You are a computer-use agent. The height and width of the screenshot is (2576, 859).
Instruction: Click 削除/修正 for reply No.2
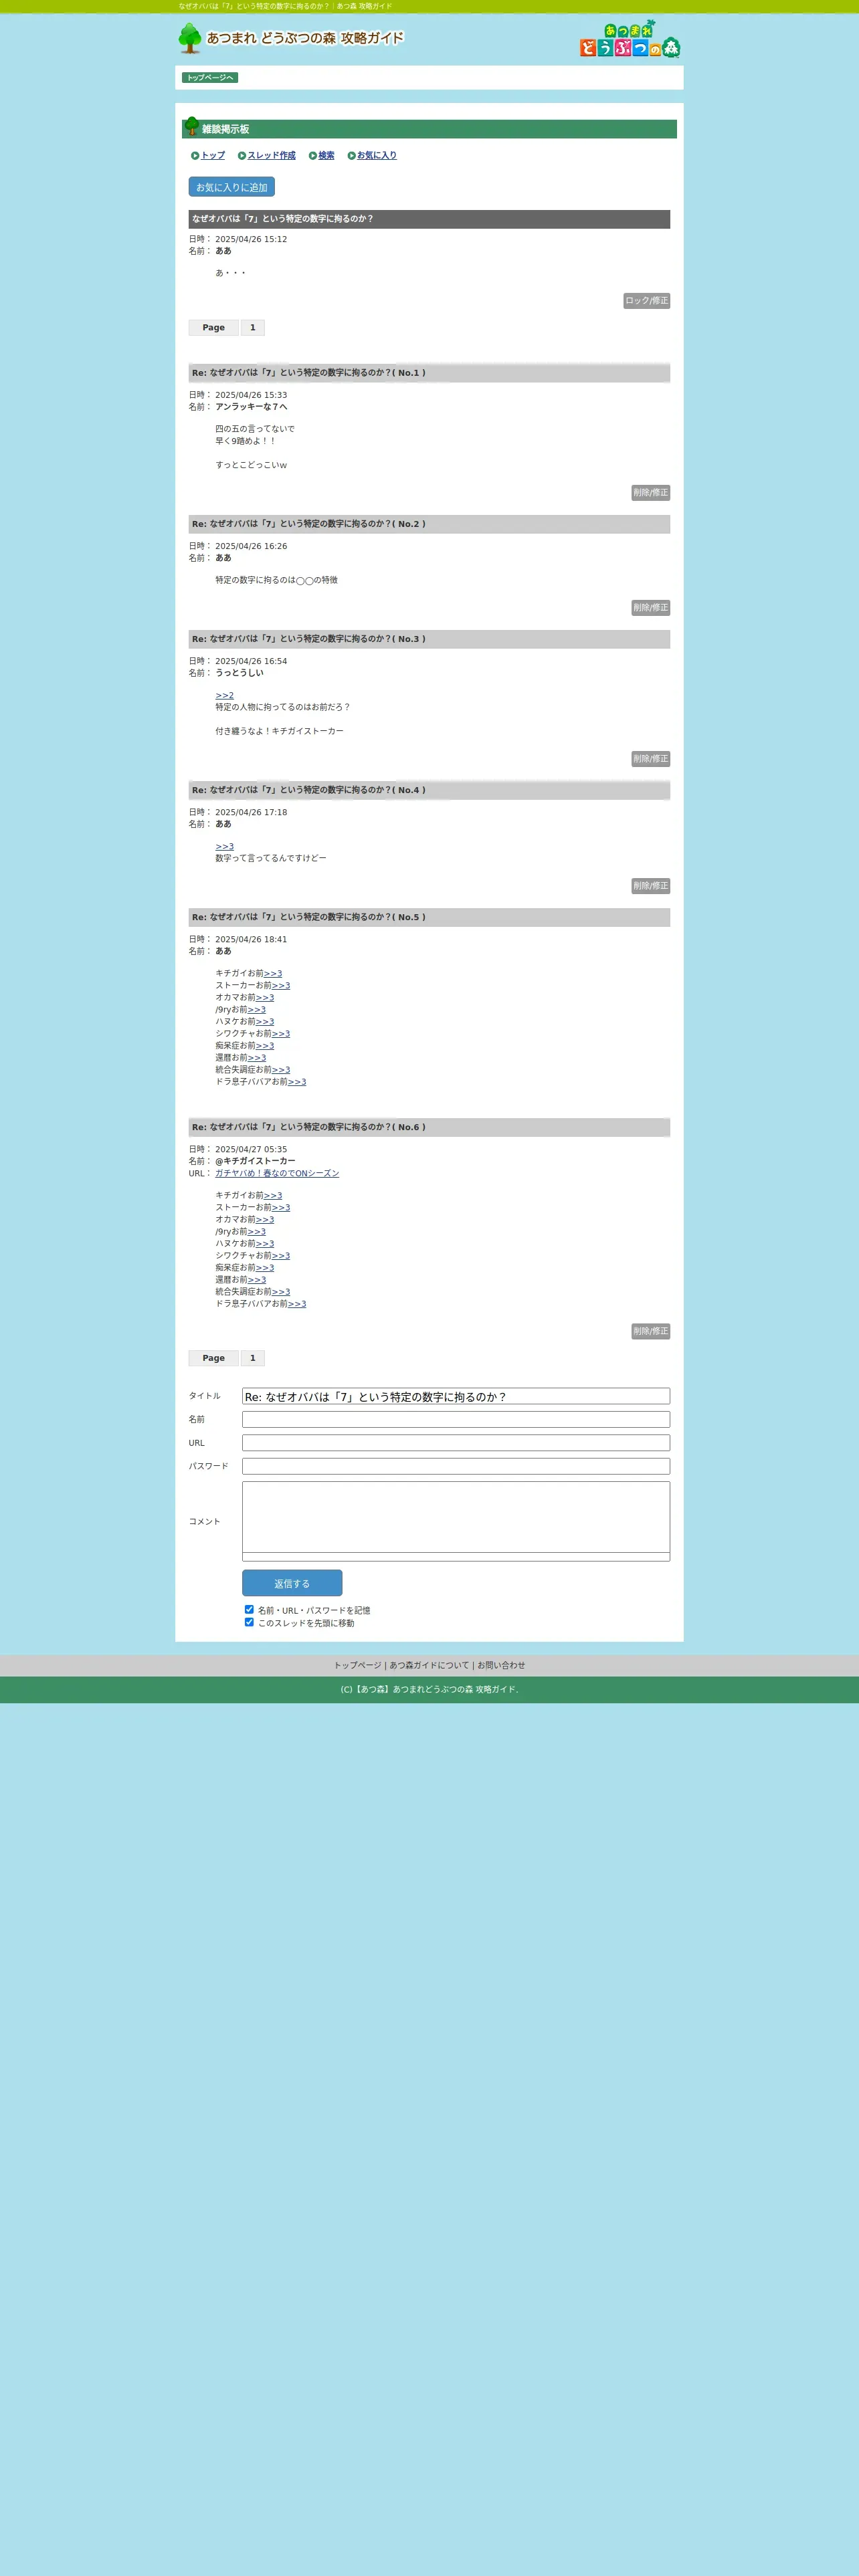click(650, 608)
